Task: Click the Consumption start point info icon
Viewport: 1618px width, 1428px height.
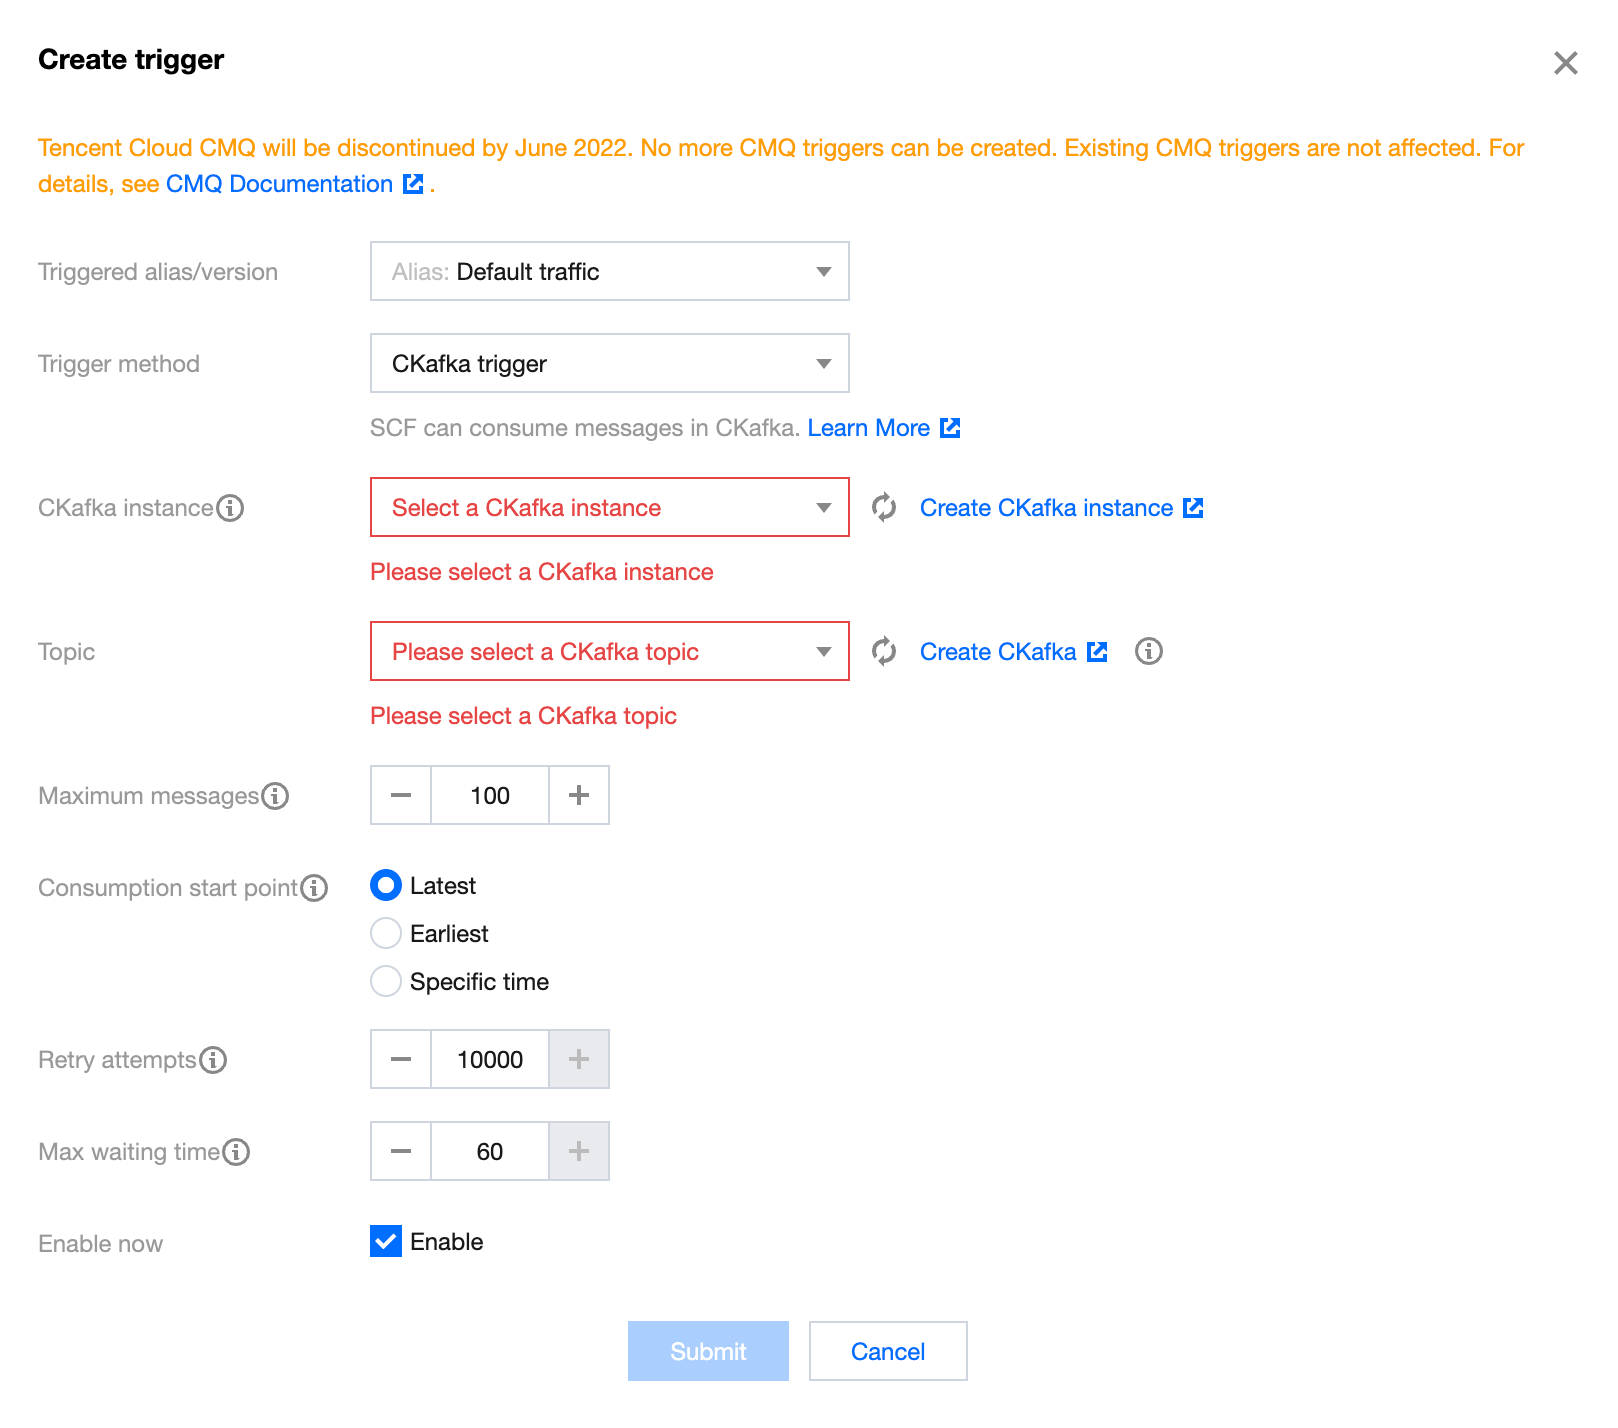Action: pyautogui.click(x=315, y=888)
